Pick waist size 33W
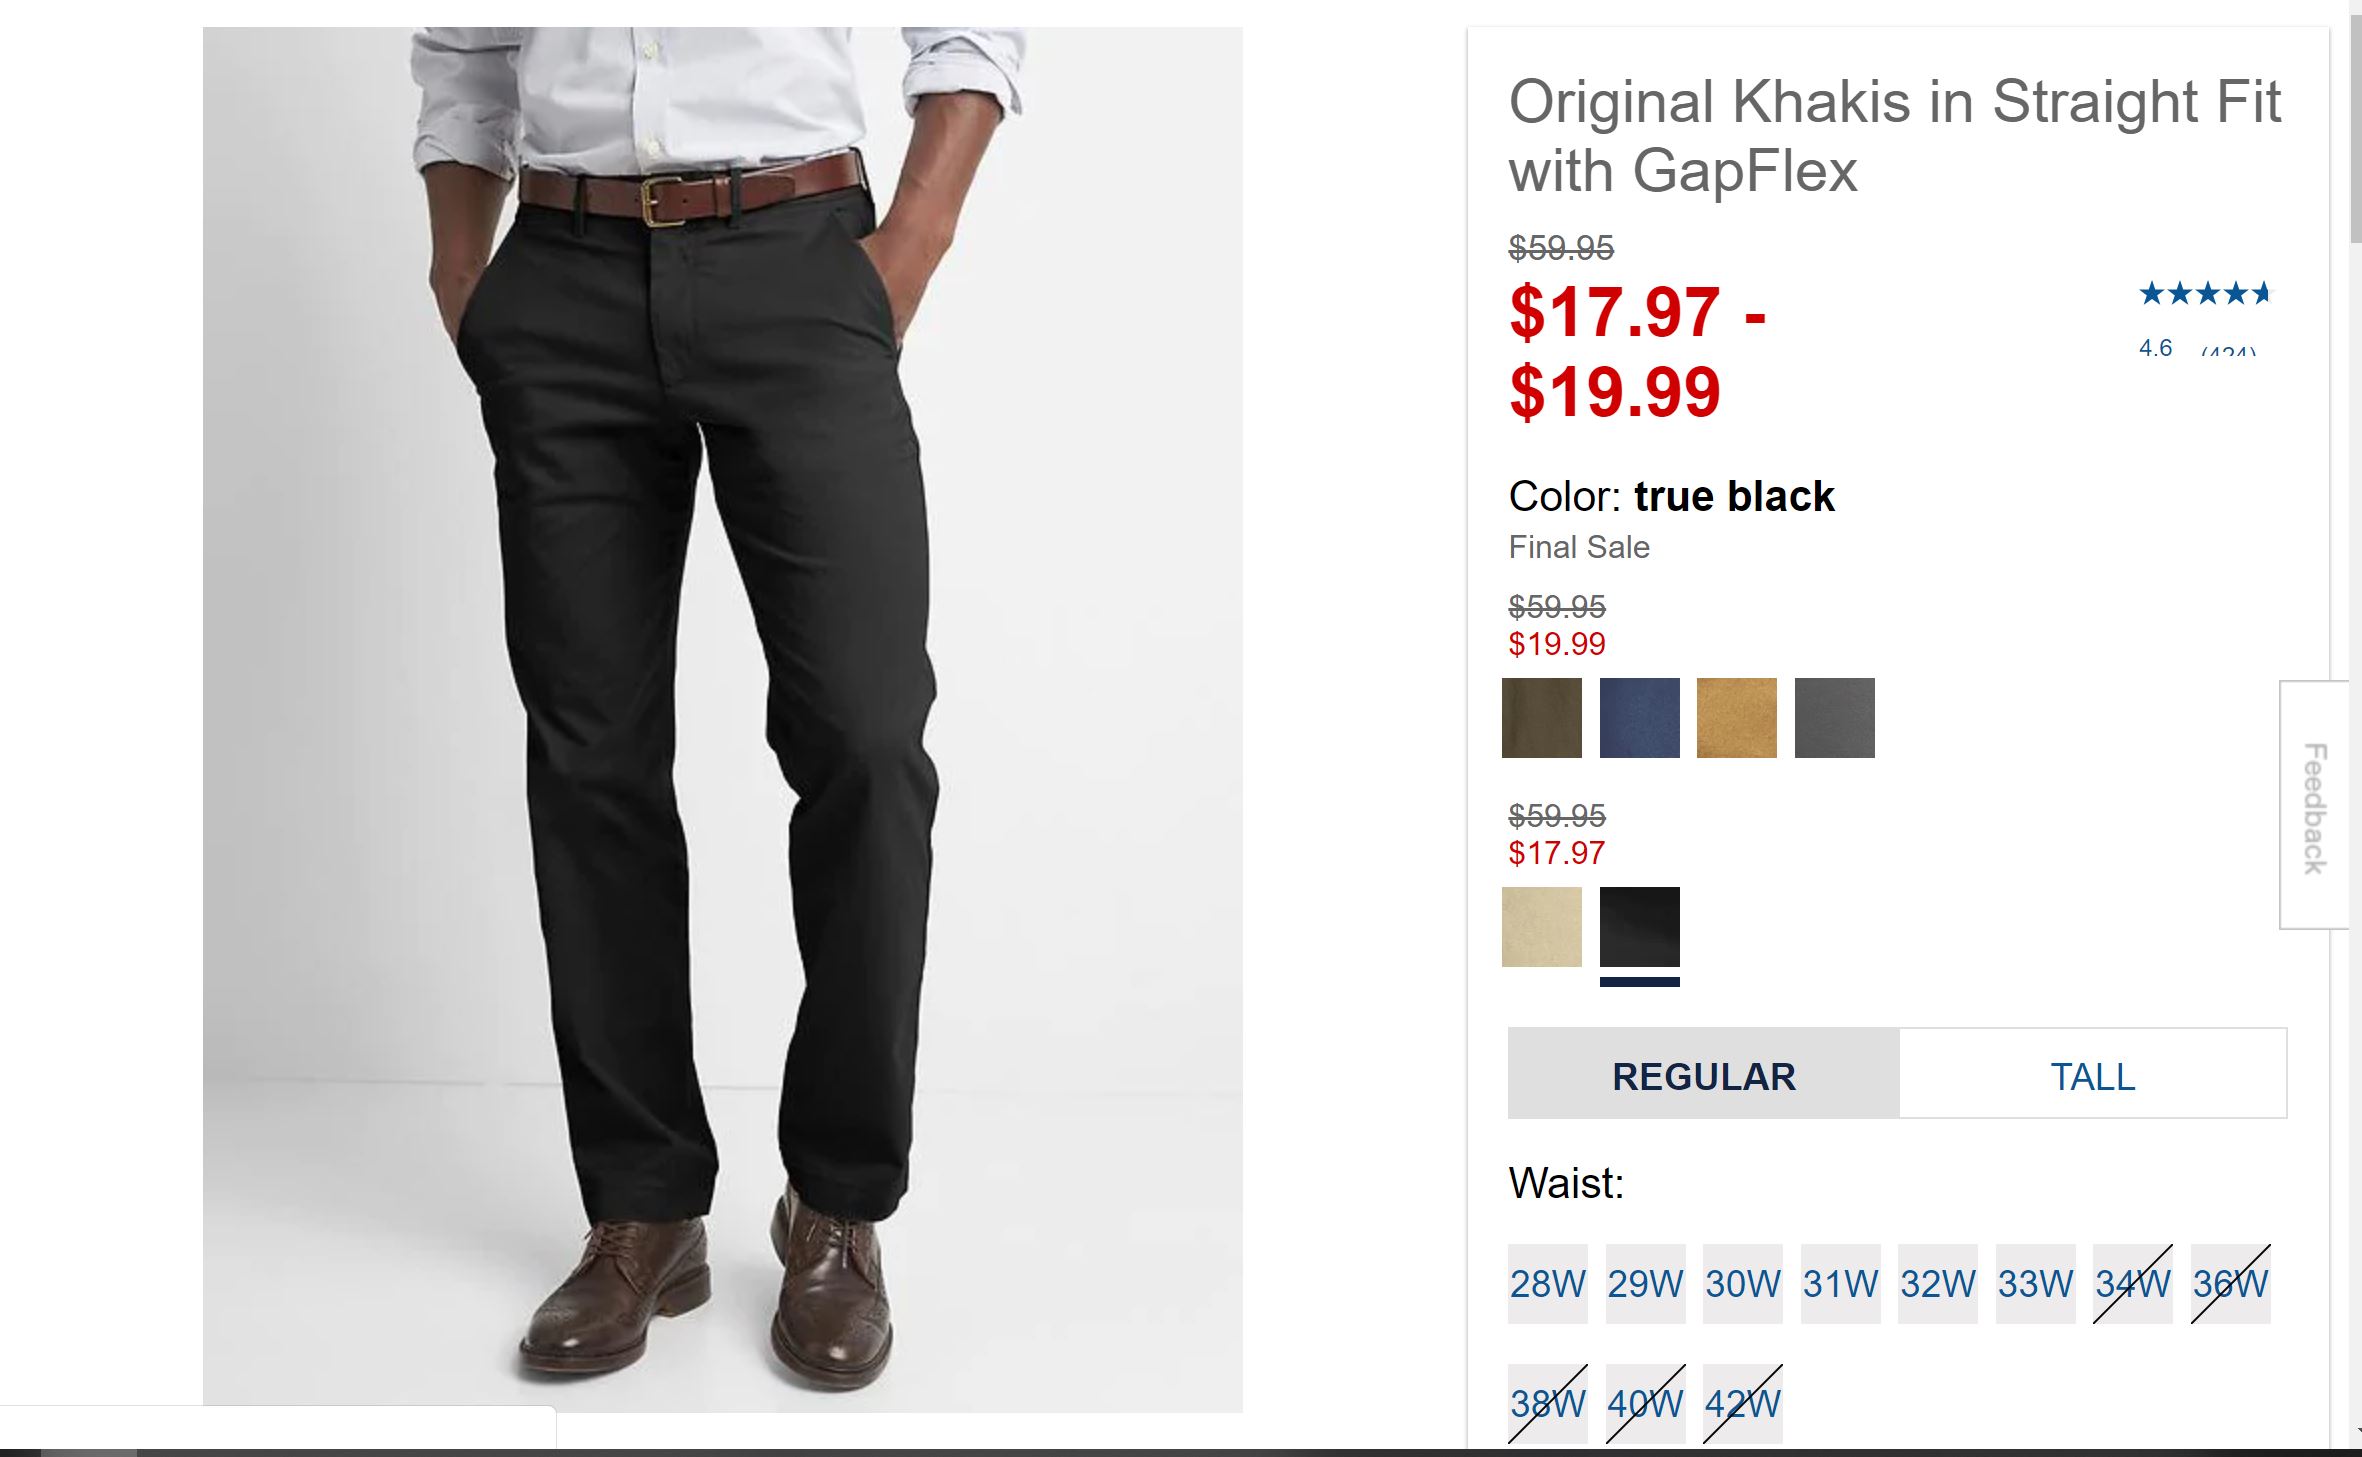The height and width of the screenshot is (1457, 2362). tap(2035, 1283)
